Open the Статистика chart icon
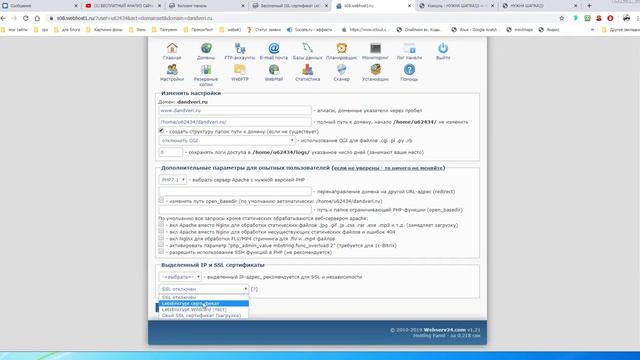640x360 pixels. tap(307, 70)
